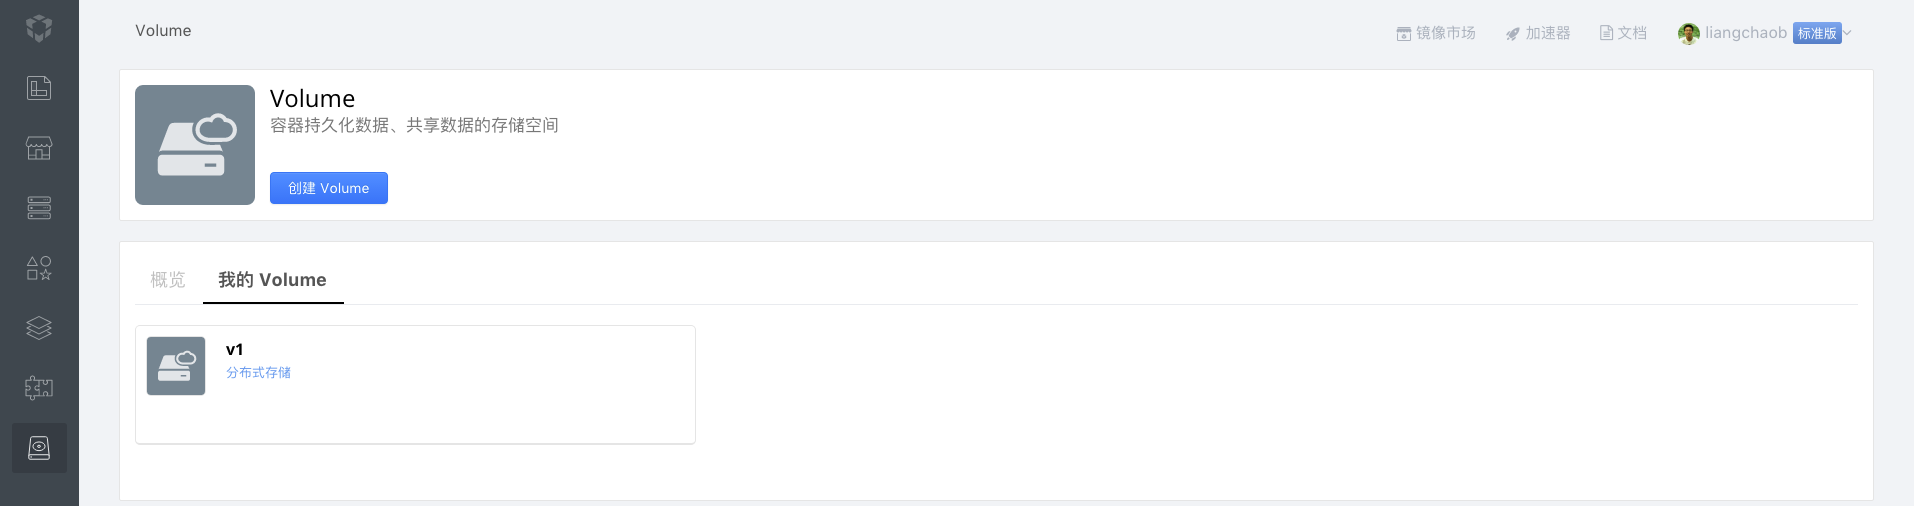Open the 加速器 rocket link
Image resolution: width=1914 pixels, height=506 pixels.
pos(1538,33)
